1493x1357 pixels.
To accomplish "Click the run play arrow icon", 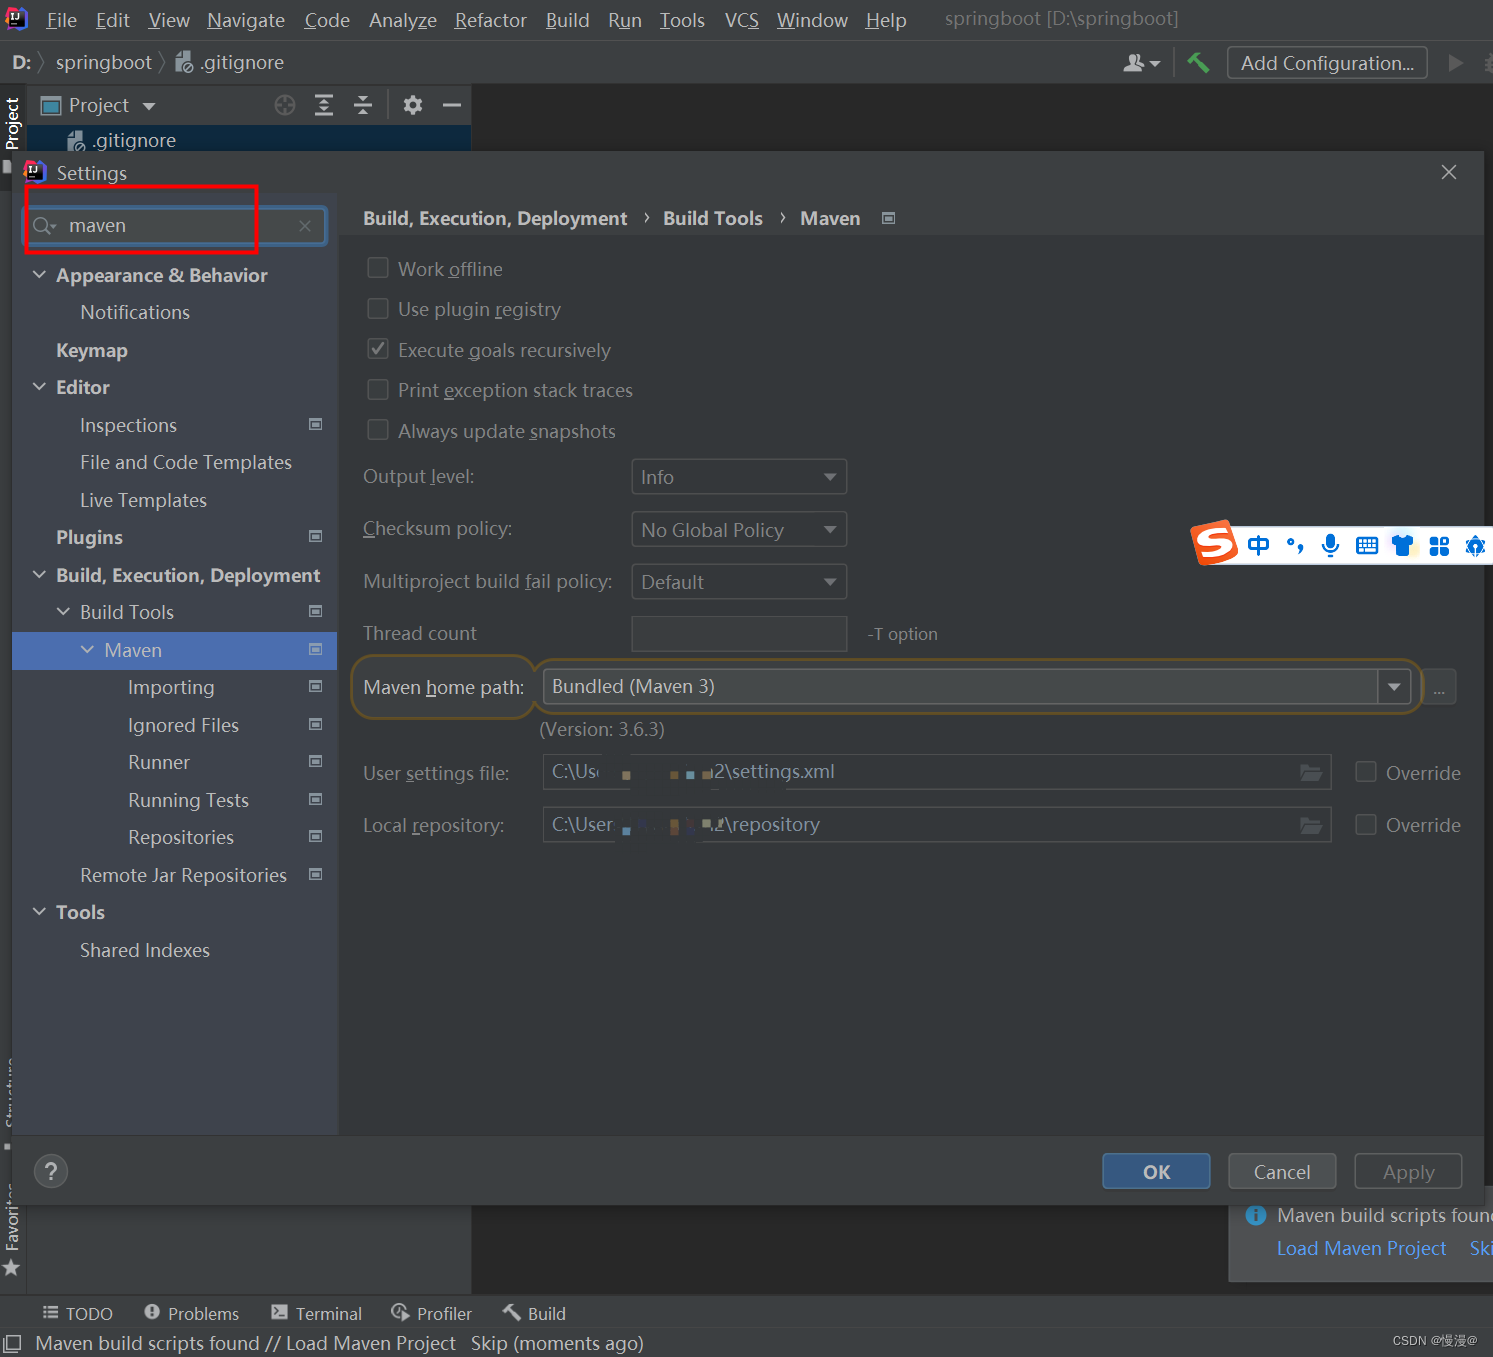I will point(1456,63).
